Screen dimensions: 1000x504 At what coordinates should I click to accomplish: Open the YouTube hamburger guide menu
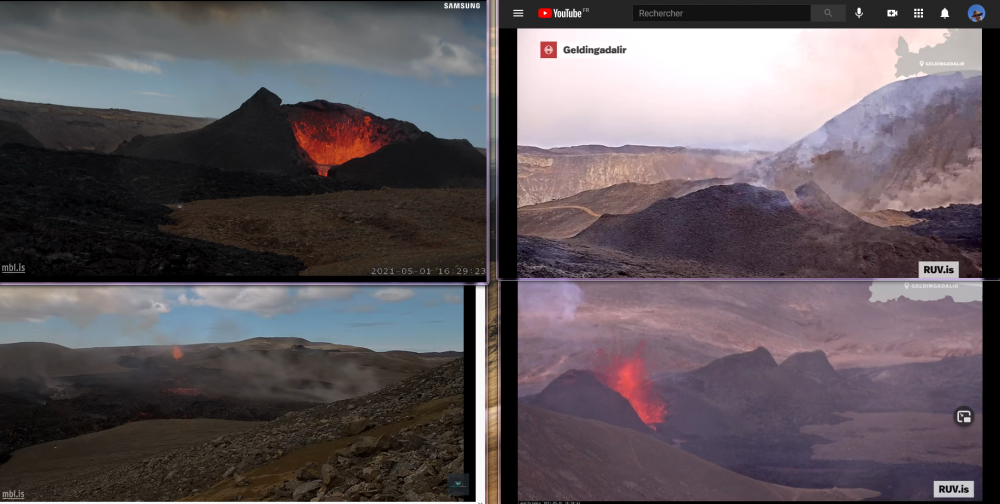[518, 13]
